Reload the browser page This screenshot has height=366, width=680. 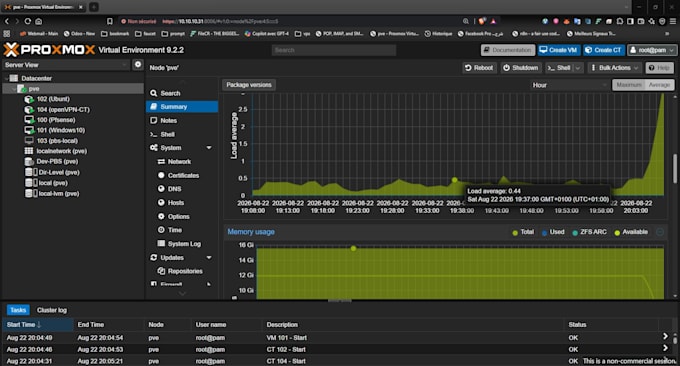click(28, 21)
